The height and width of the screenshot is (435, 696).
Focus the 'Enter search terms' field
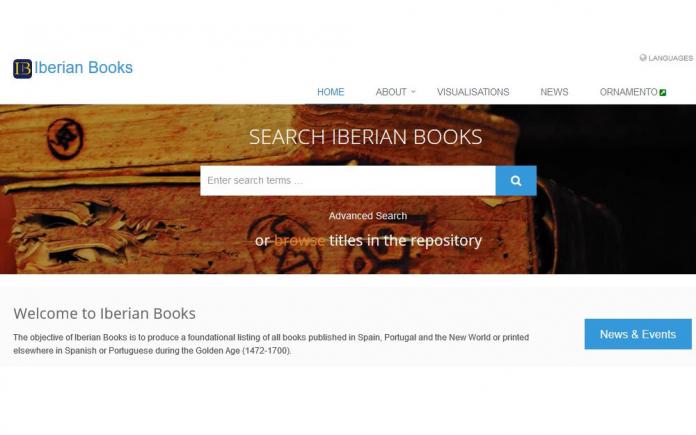coord(348,181)
